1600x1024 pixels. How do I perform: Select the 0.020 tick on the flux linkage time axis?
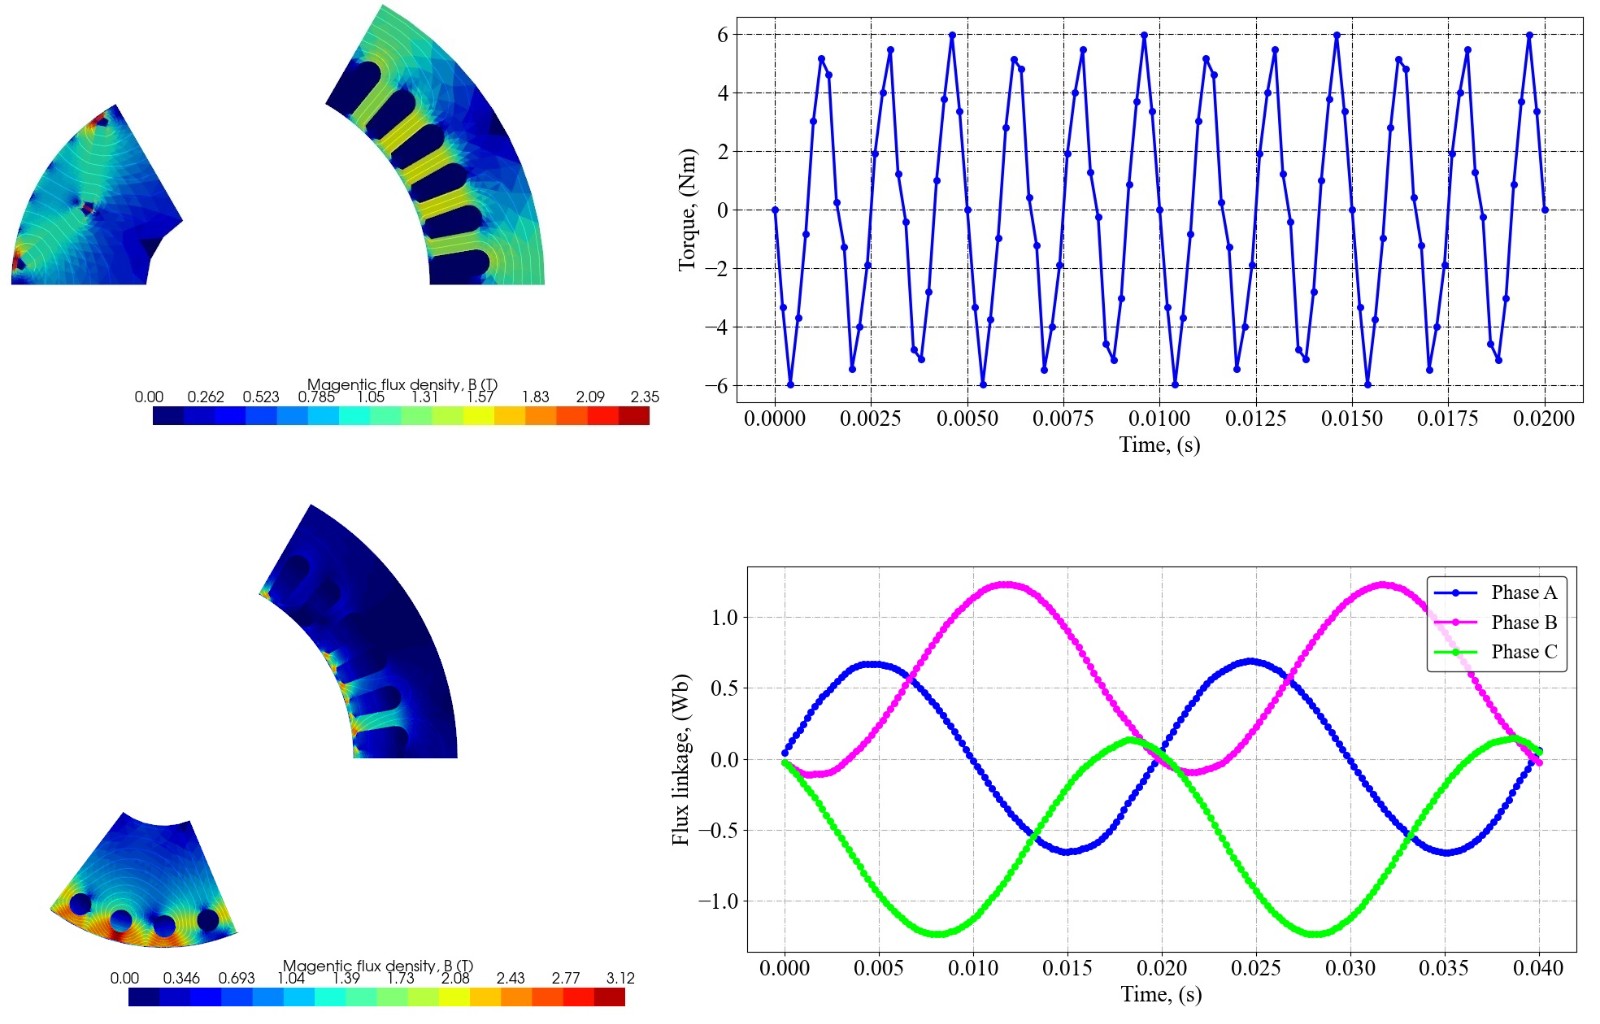point(1162,968)
